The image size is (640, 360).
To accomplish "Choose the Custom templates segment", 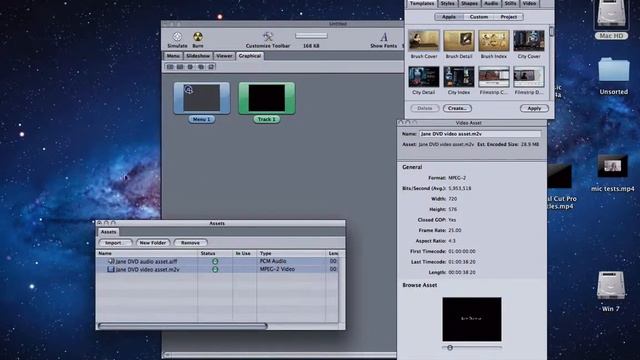I will (479, 17).
